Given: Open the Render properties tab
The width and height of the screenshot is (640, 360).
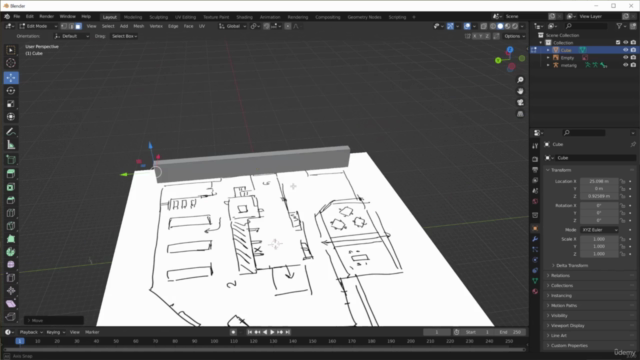Looking at the screenshot, I should (x=535, y=159).
